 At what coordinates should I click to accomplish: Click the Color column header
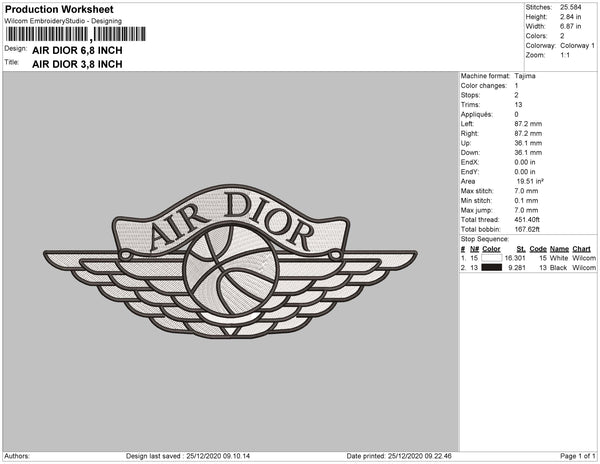click(491, 249)
